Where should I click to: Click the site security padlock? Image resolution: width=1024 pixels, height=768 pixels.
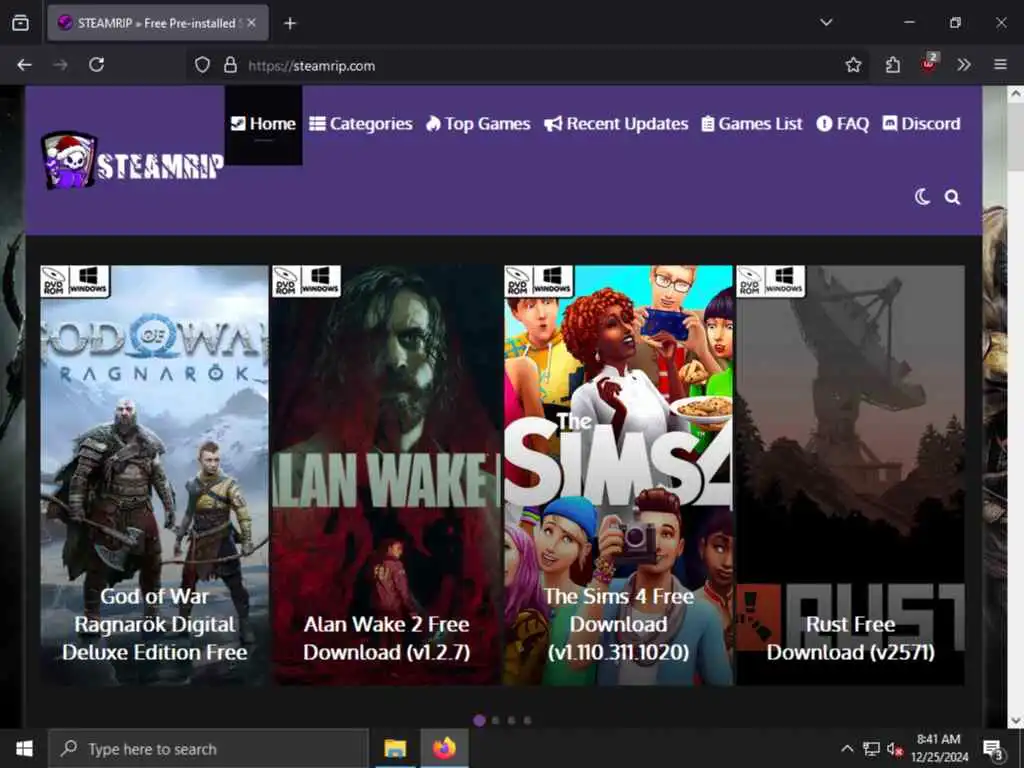(230, 65)
